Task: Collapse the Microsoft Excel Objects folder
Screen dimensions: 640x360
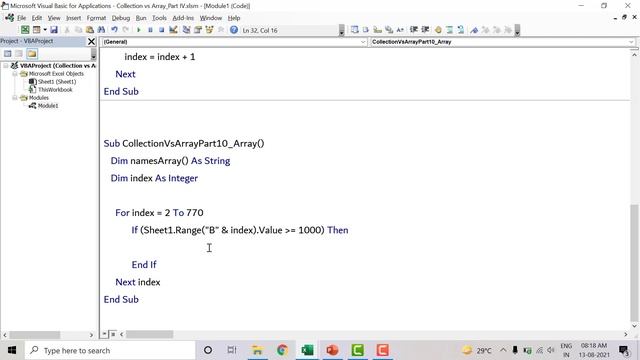Action: coord(14,74)
